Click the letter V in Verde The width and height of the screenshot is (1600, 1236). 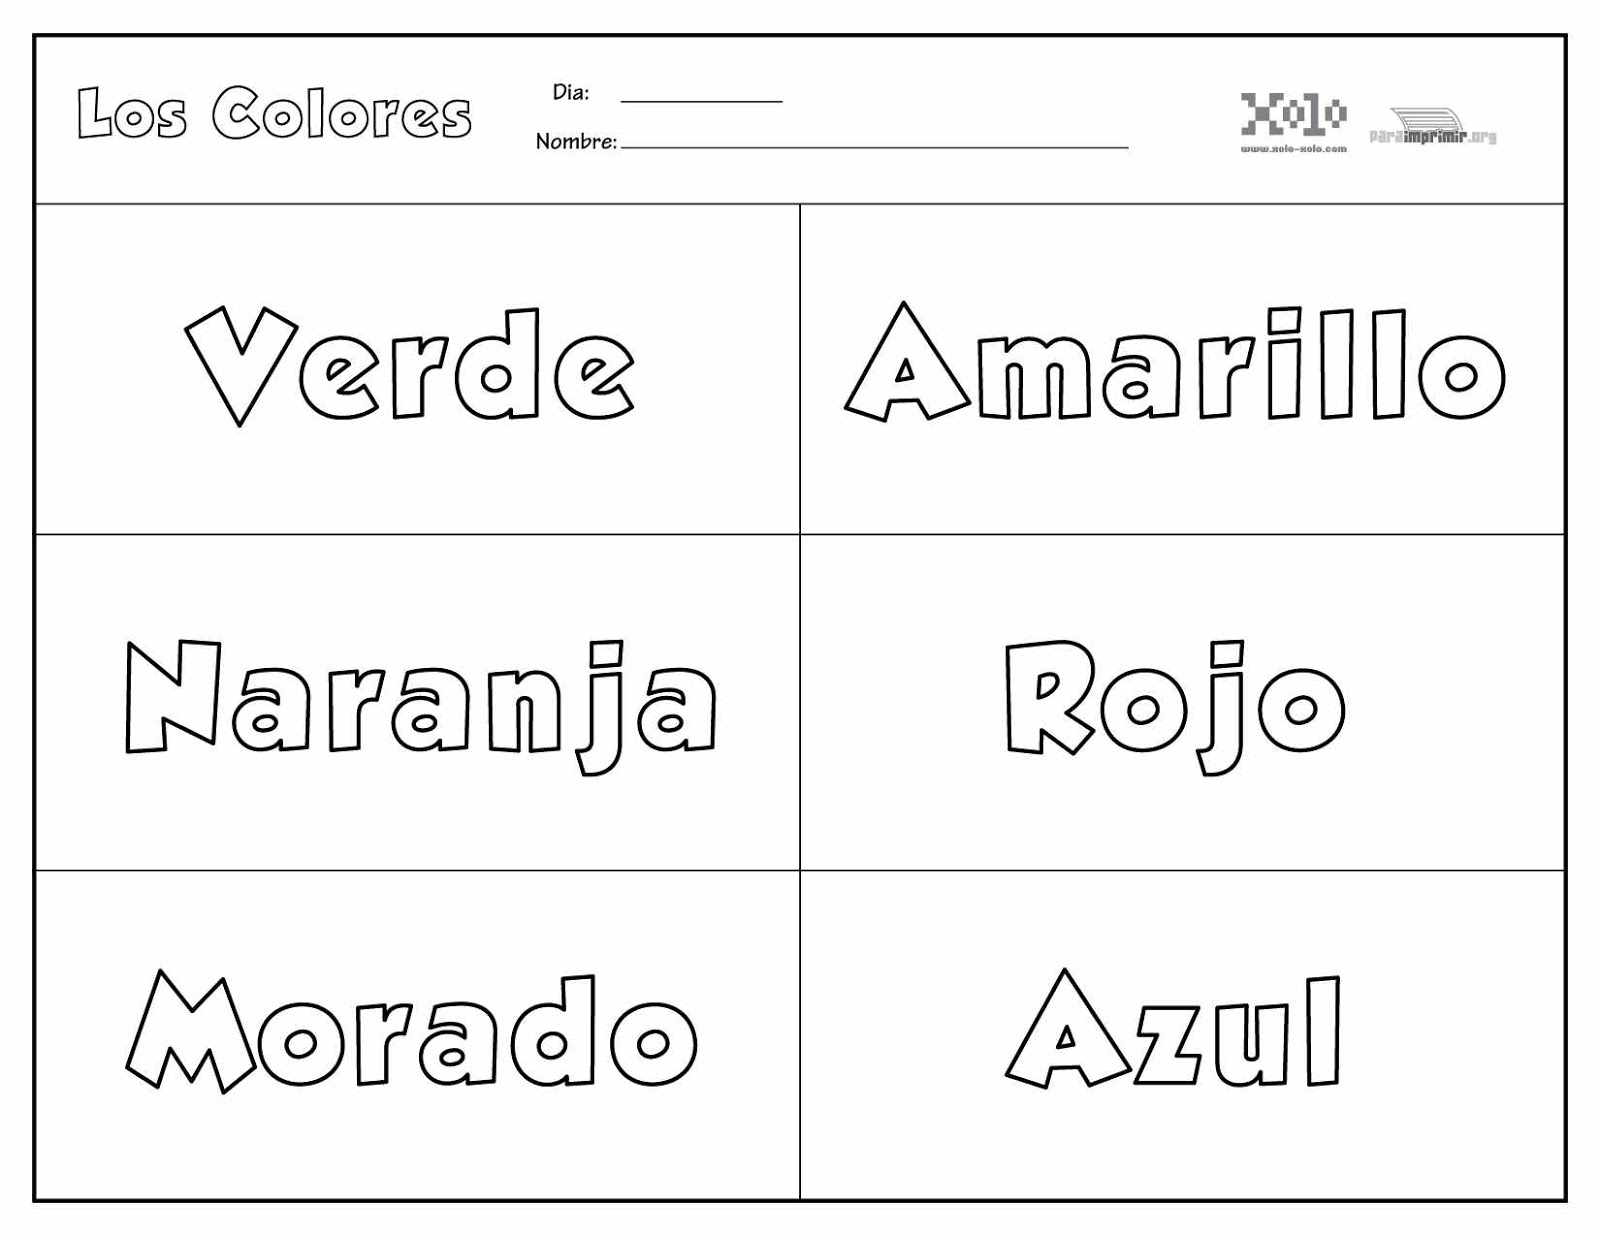pyautogui.click(x=240, y=355)
